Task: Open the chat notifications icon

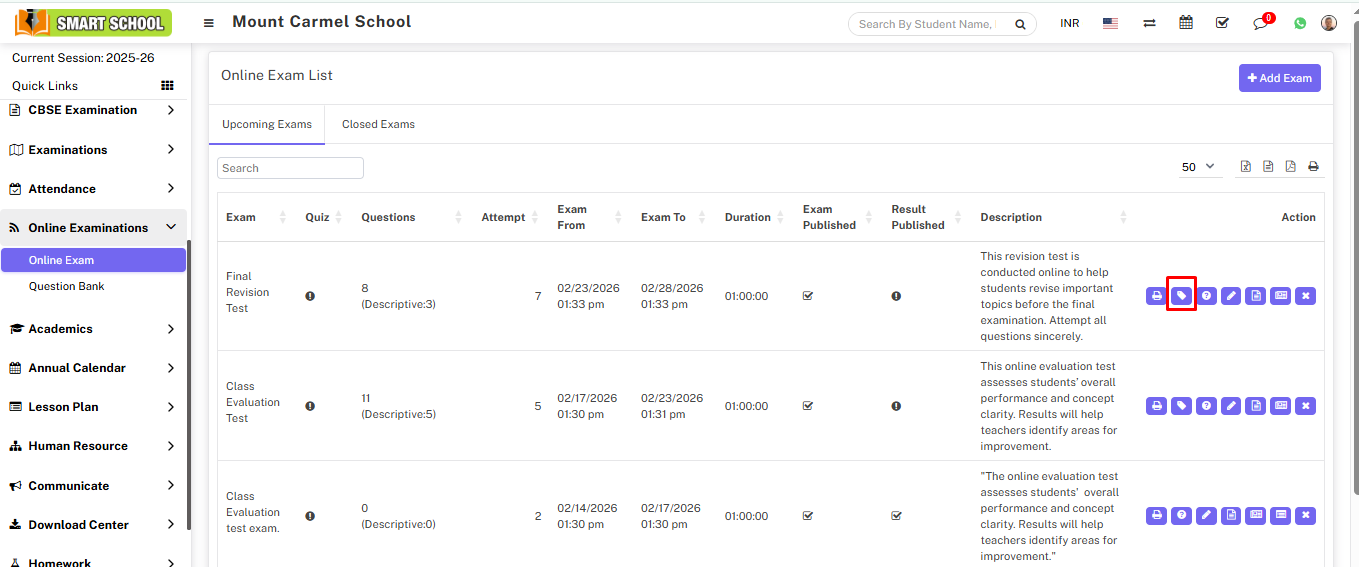Action: pos(1260,23)
